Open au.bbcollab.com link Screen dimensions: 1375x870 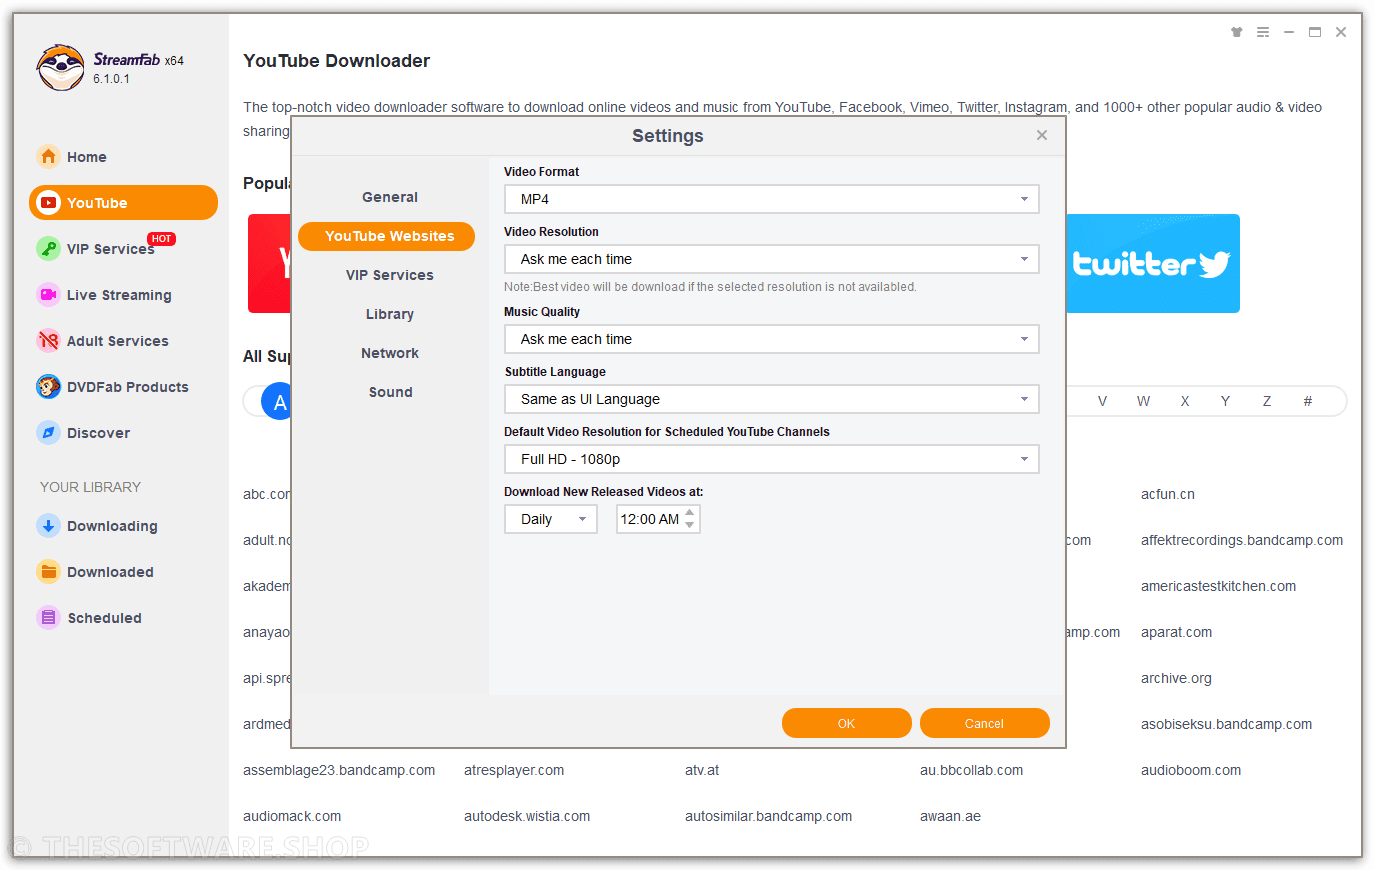tap(971, 770)
